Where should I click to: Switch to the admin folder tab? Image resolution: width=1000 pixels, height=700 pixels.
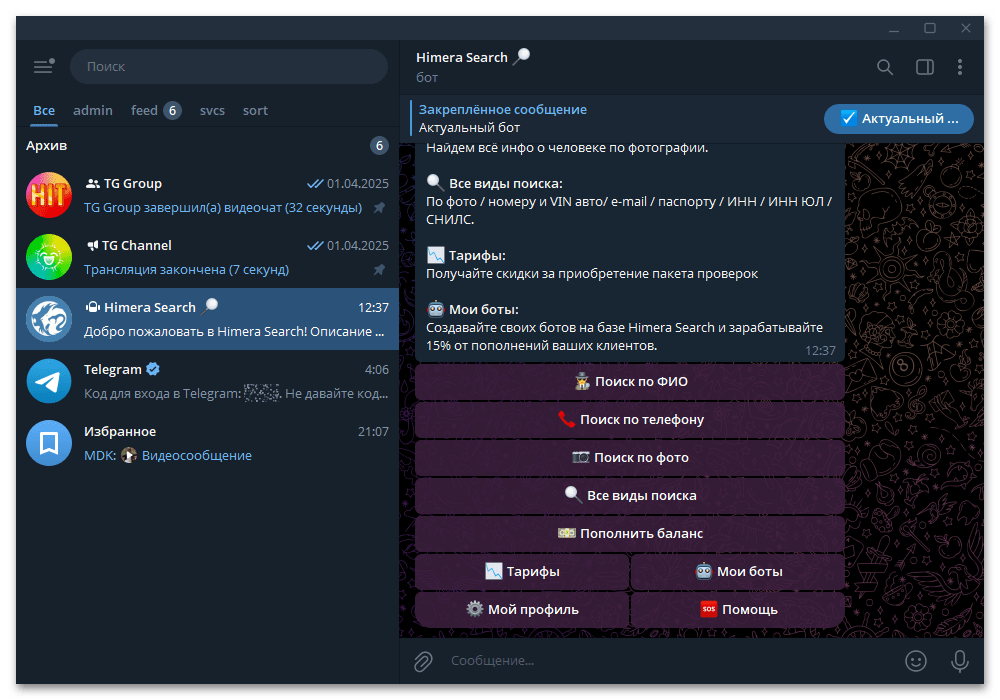coord(93,110)
